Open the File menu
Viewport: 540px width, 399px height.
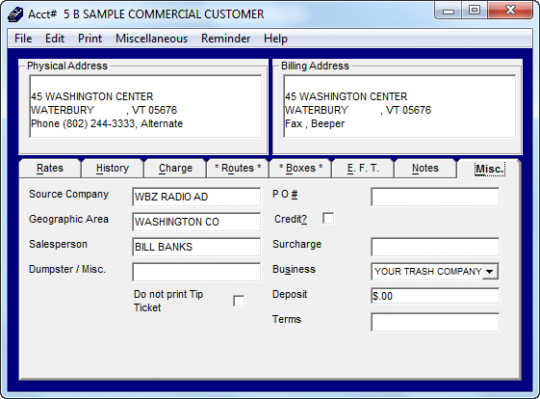point(23,38)
